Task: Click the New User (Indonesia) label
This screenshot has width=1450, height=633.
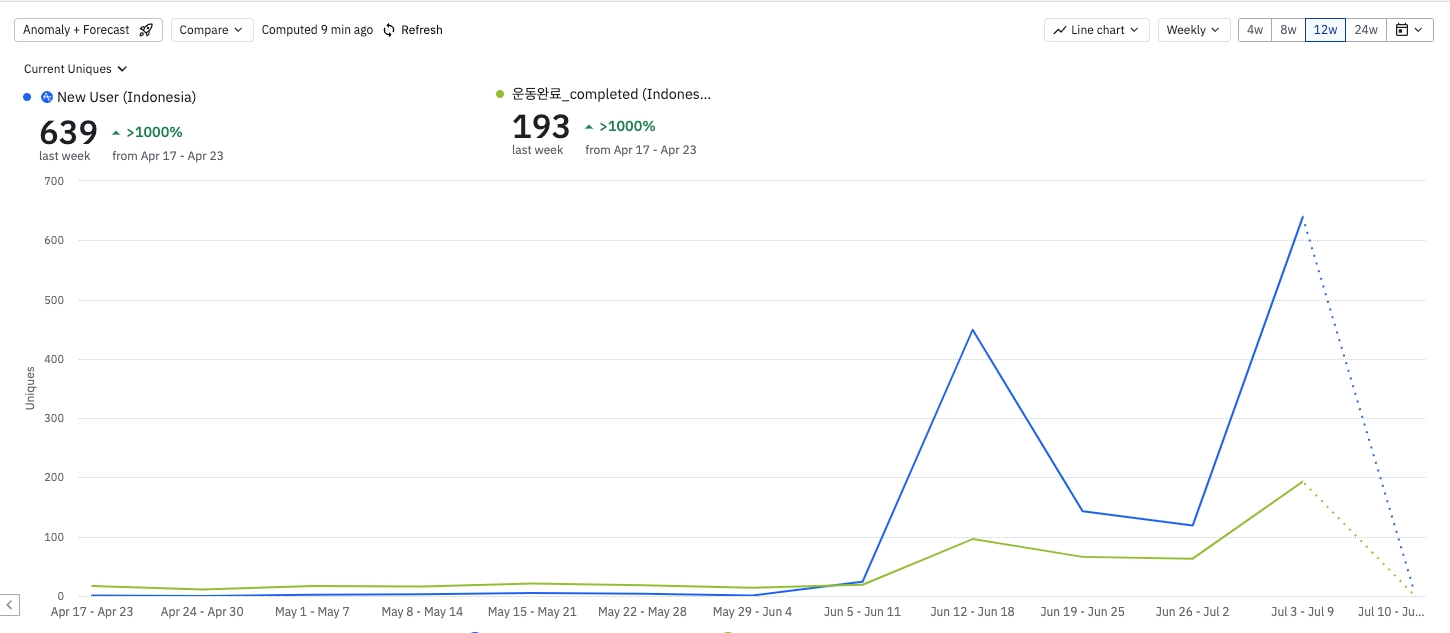Action: 126,97
